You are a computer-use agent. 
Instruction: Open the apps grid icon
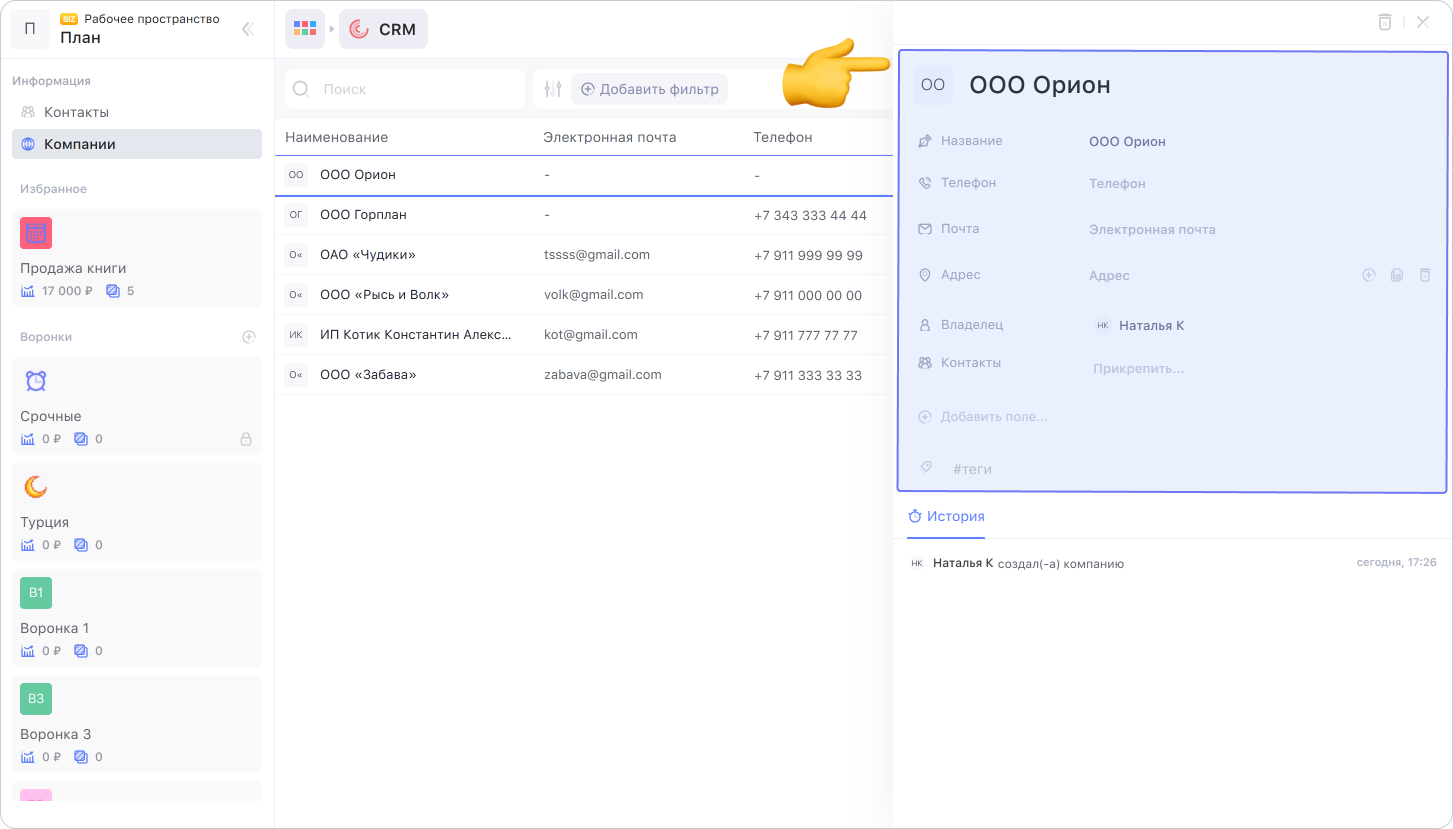(305, 29)
